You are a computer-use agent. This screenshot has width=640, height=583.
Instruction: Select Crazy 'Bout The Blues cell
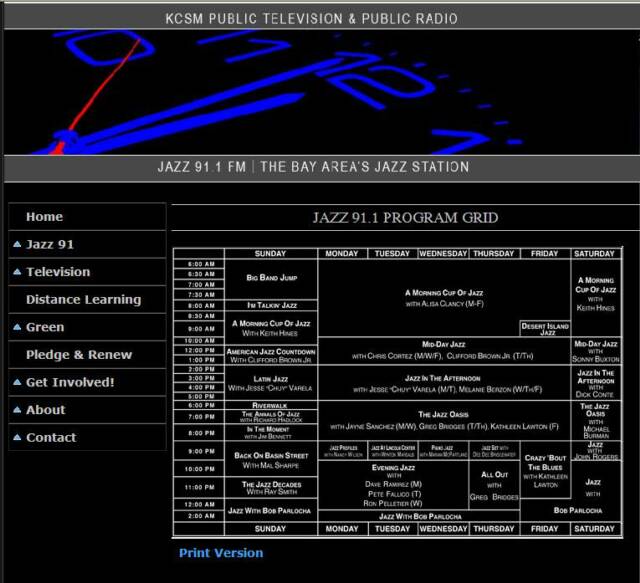(545, 470)
